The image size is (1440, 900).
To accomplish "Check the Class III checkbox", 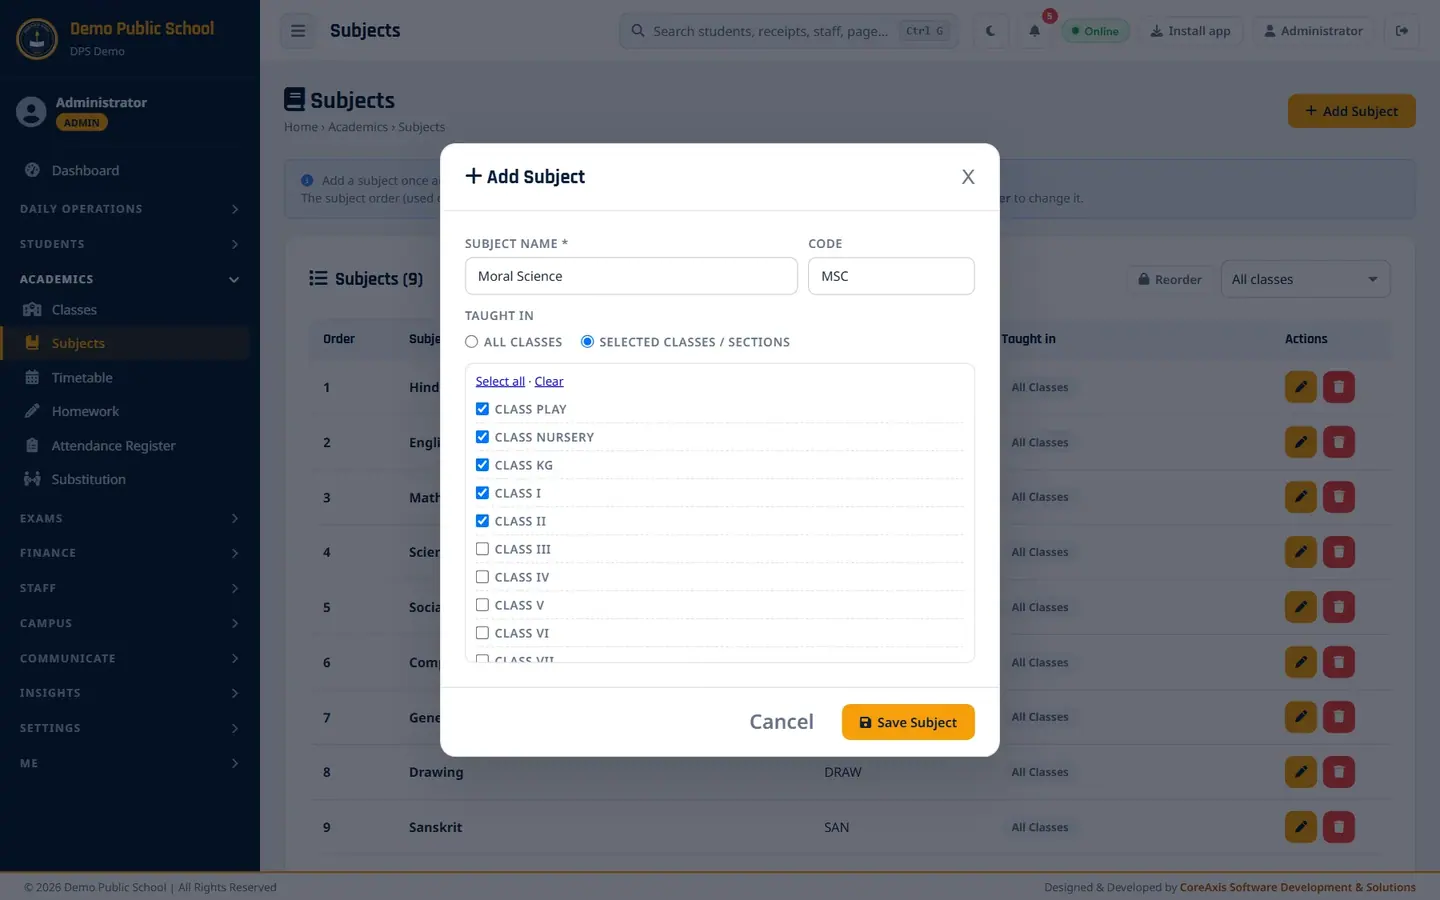I will 482,549.
